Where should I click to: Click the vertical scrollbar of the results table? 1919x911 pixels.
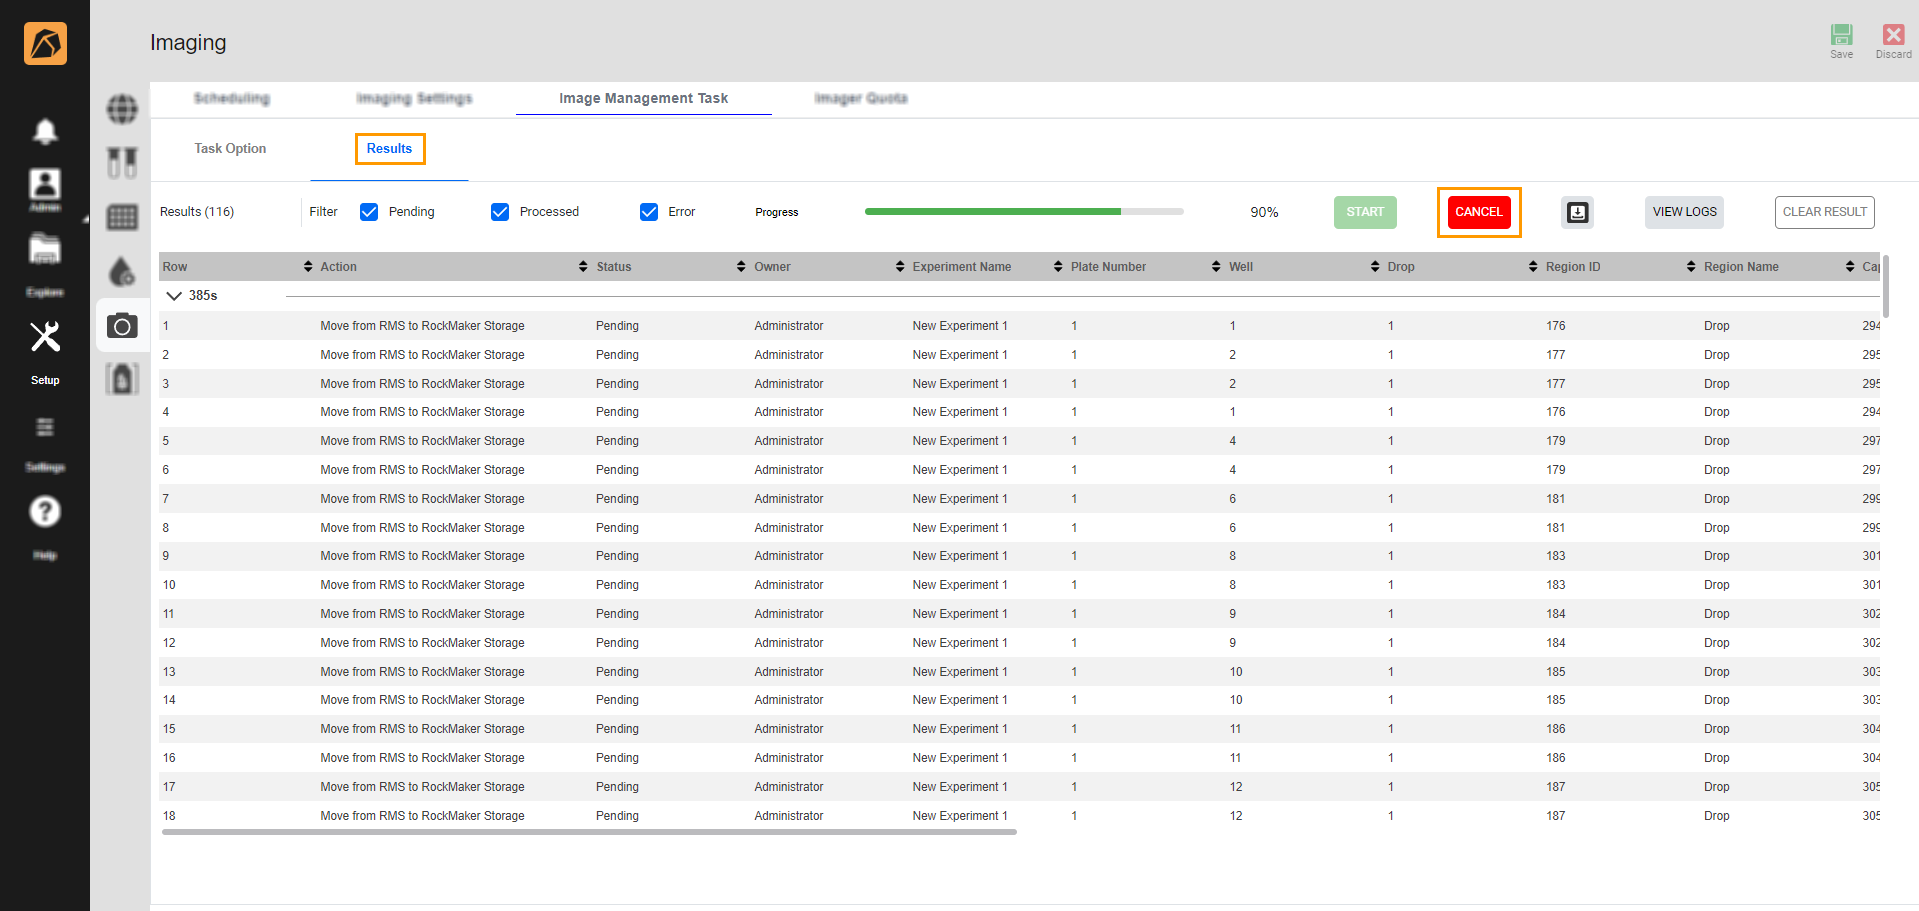pos(1886,286)
